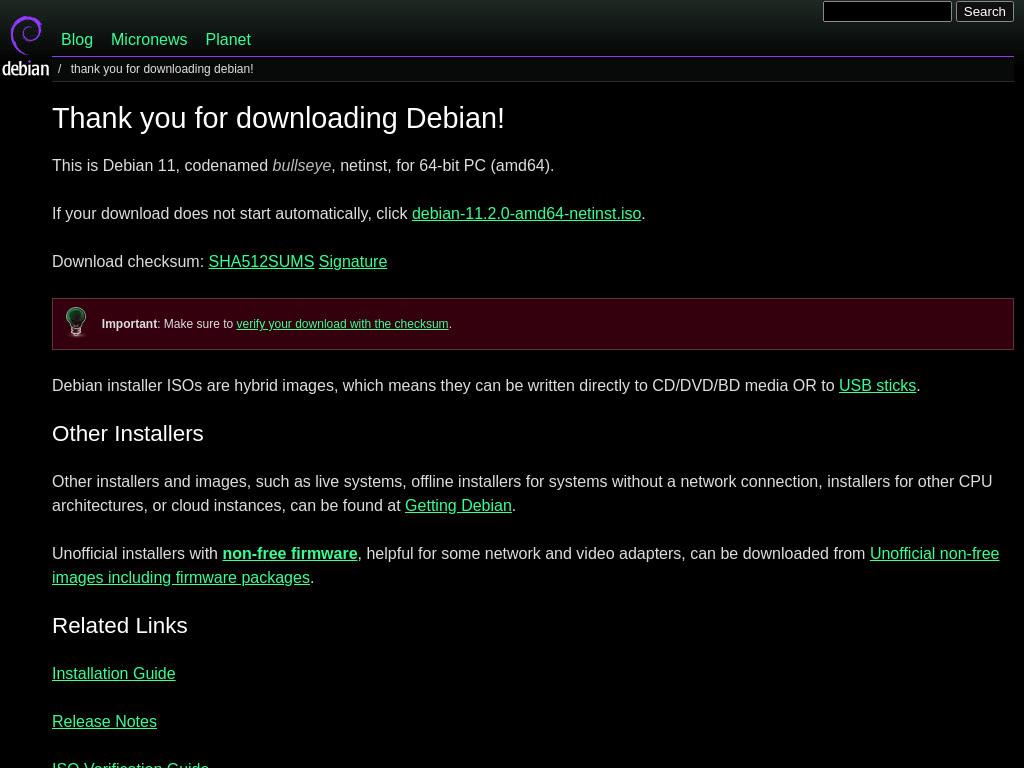Click the Related Links heading

click(120, 626)
